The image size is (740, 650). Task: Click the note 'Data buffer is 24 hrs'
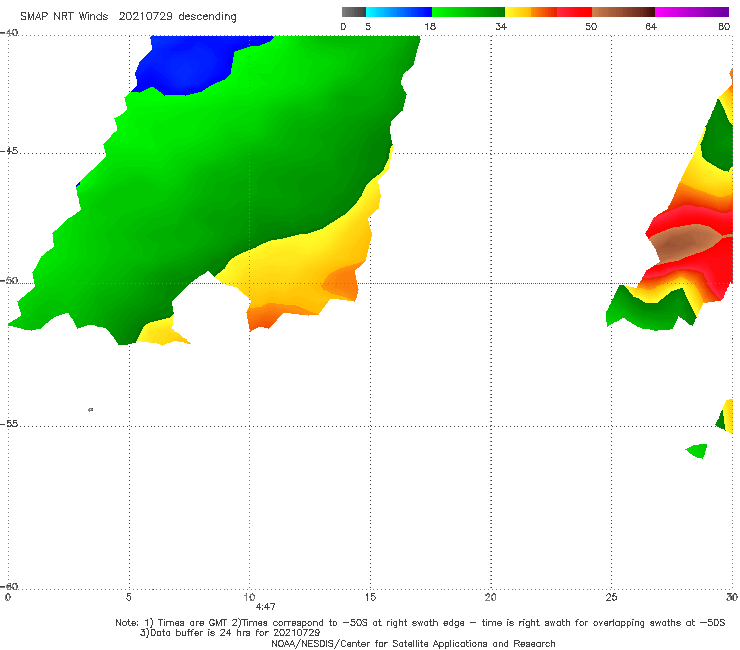201,633
